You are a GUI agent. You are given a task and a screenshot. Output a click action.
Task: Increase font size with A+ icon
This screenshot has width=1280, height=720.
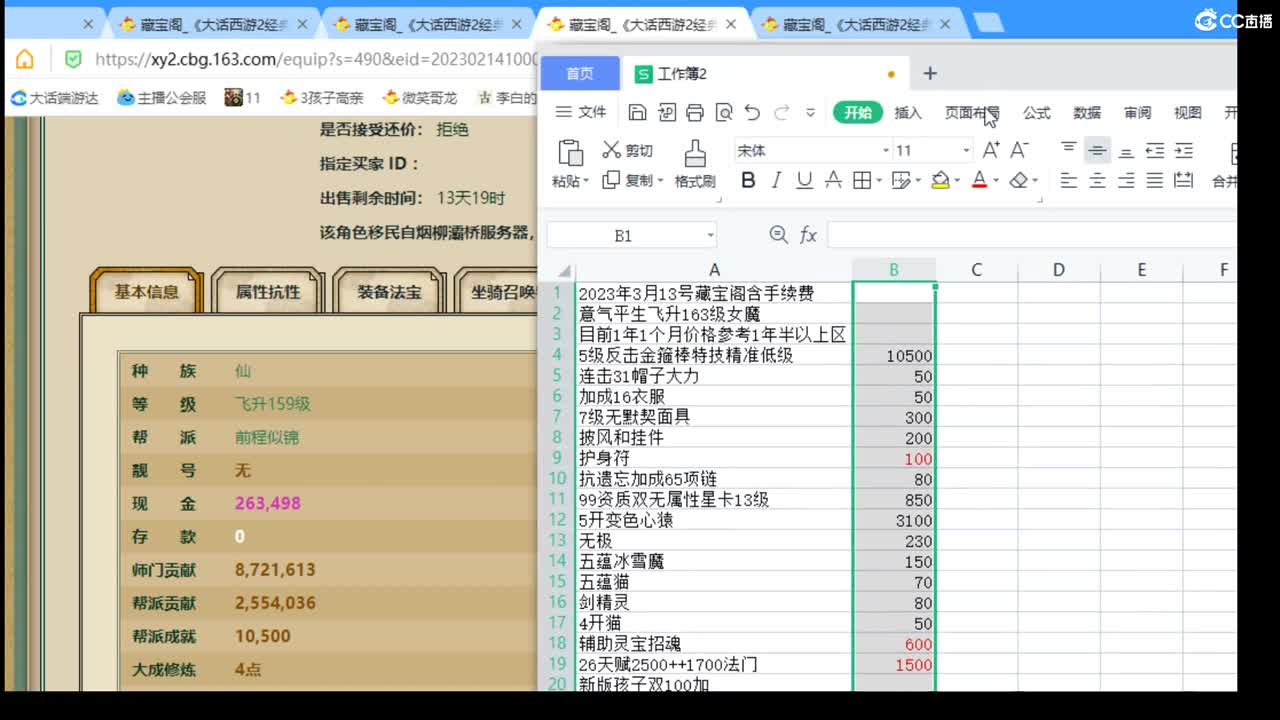(x=991, y=150)
